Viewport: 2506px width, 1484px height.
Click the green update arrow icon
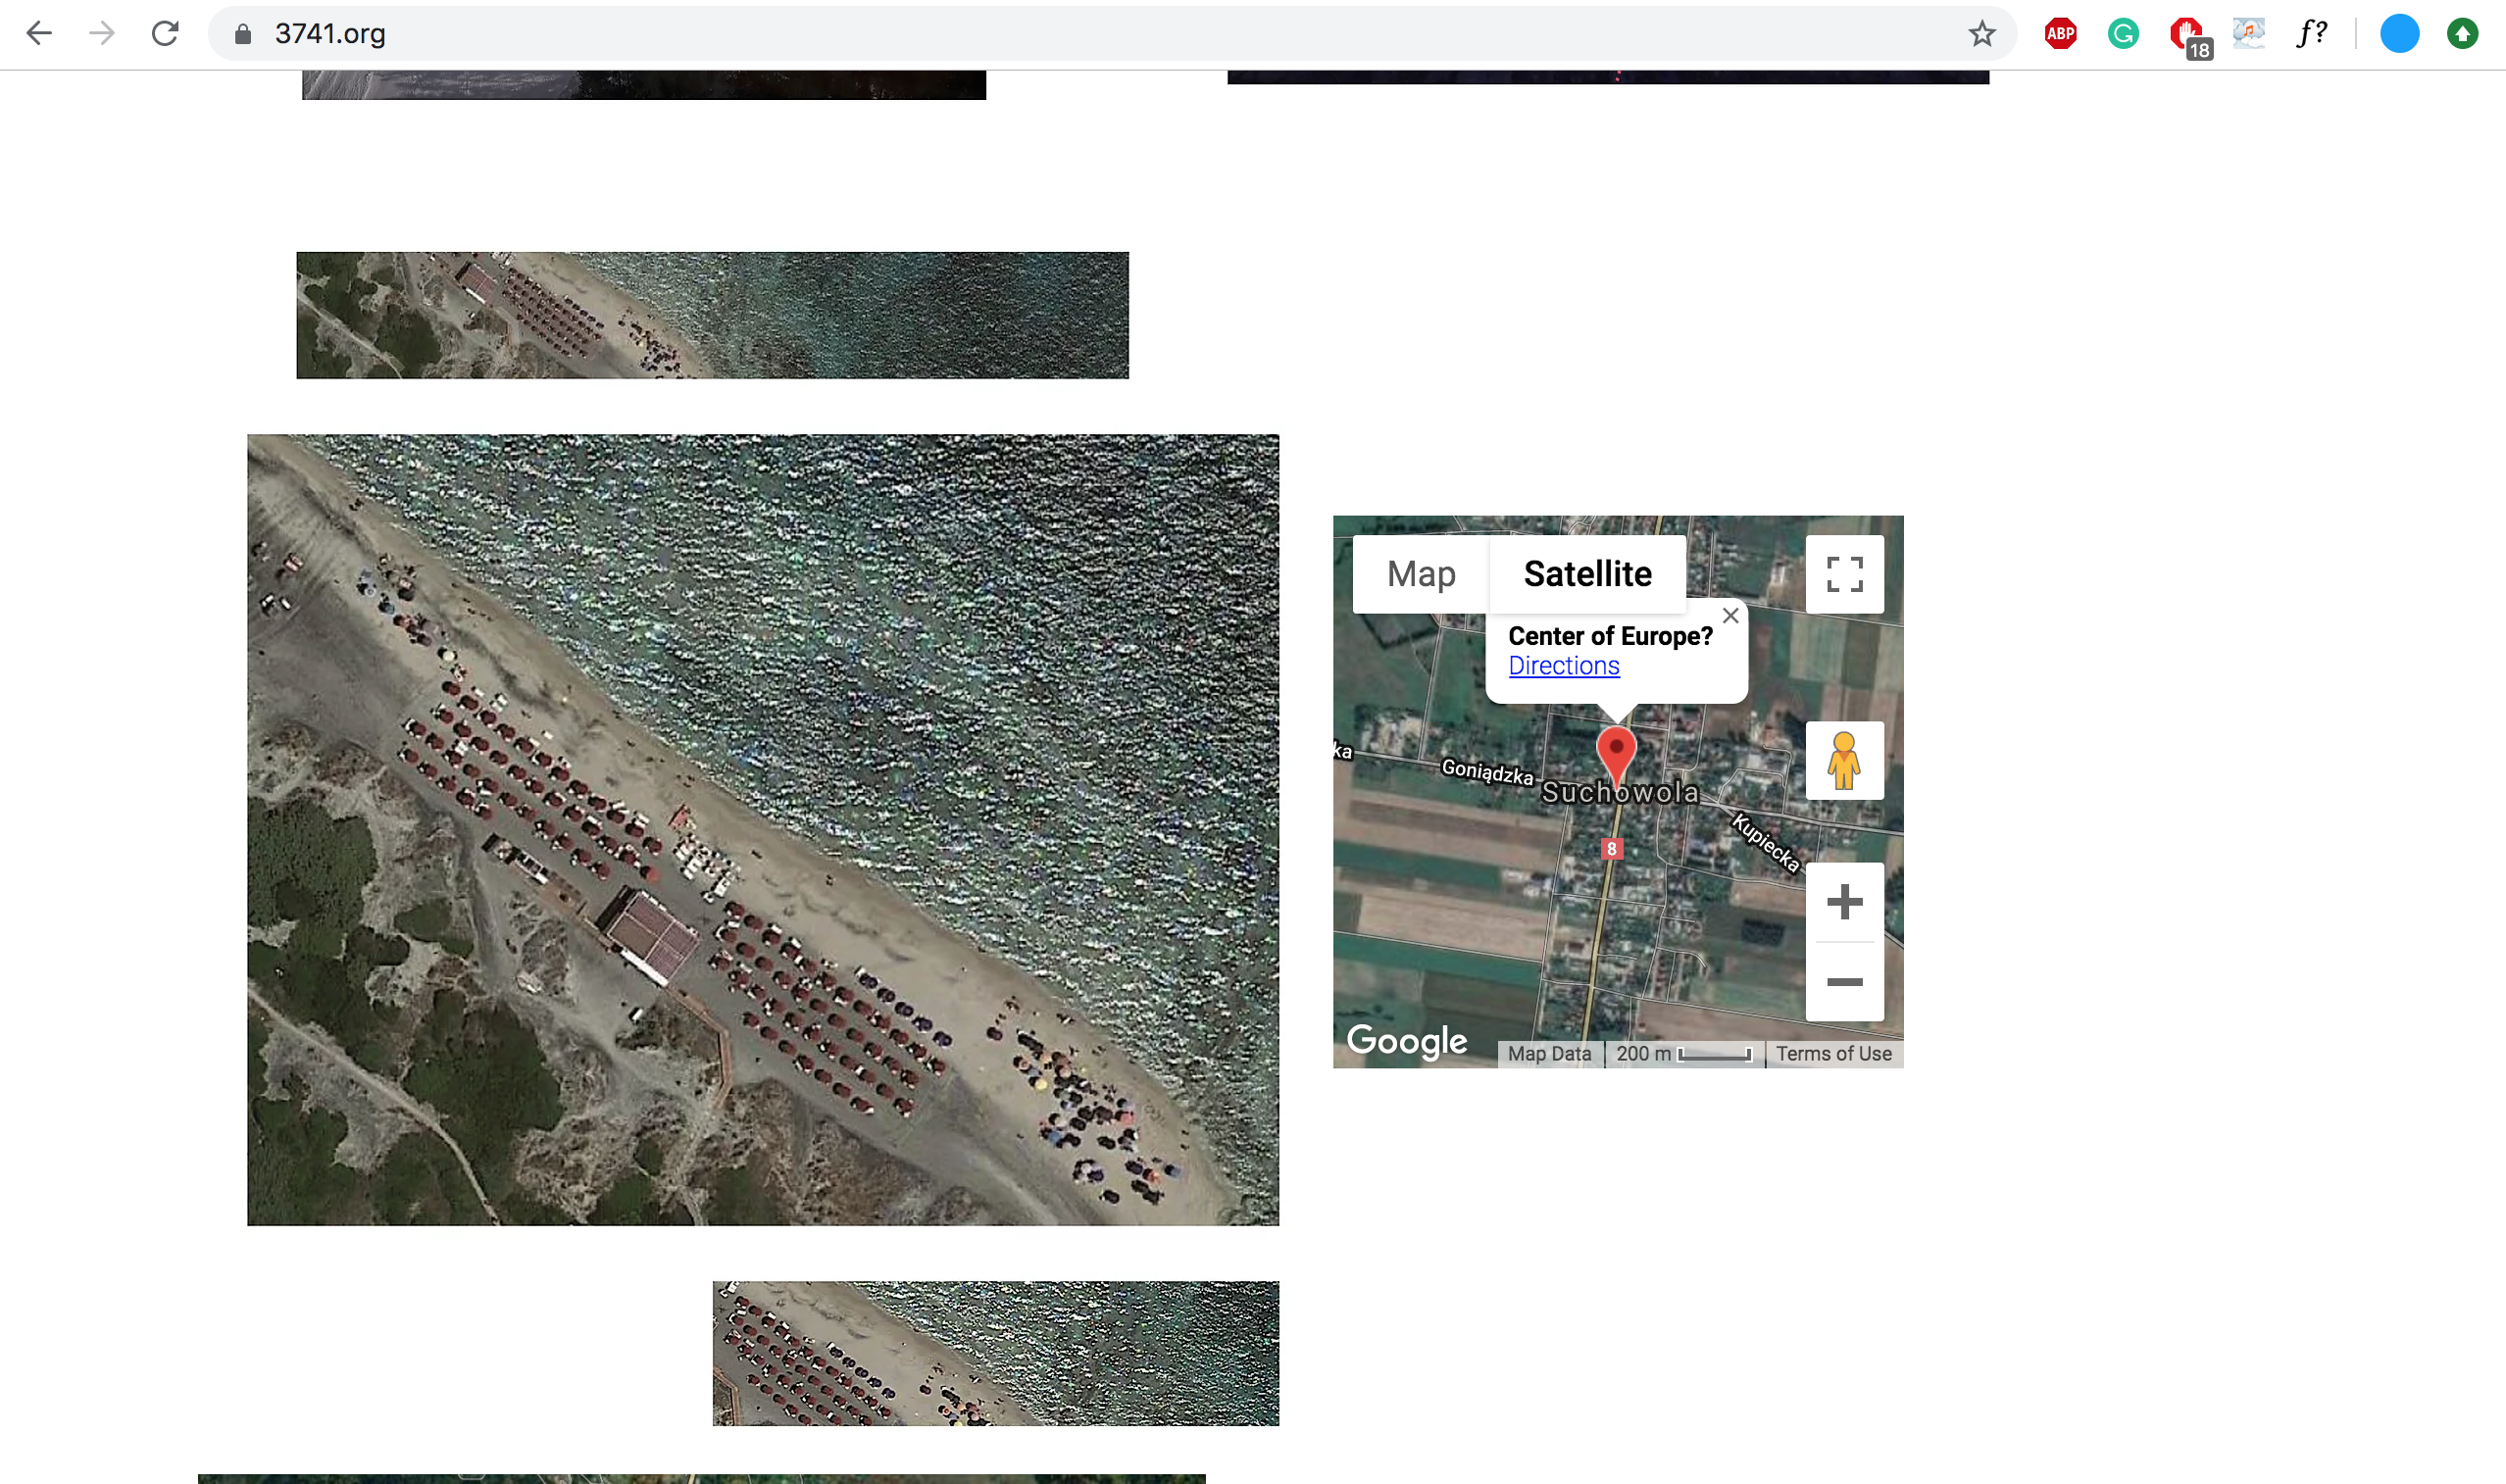2461,34
